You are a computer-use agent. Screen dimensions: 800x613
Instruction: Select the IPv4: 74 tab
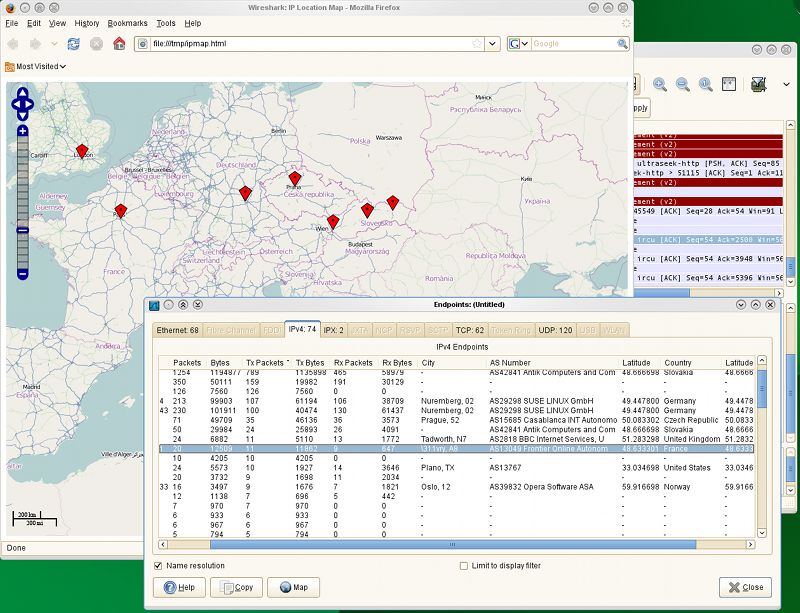pos(303,330)
